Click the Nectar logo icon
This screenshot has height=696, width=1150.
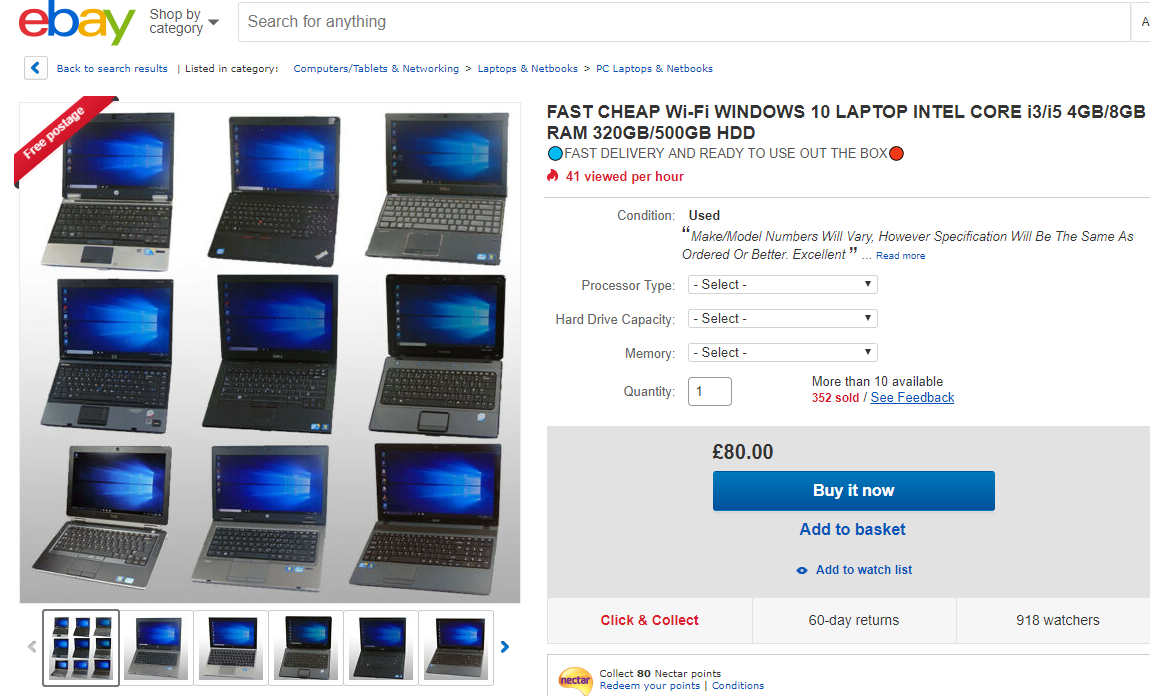point(575,680)
